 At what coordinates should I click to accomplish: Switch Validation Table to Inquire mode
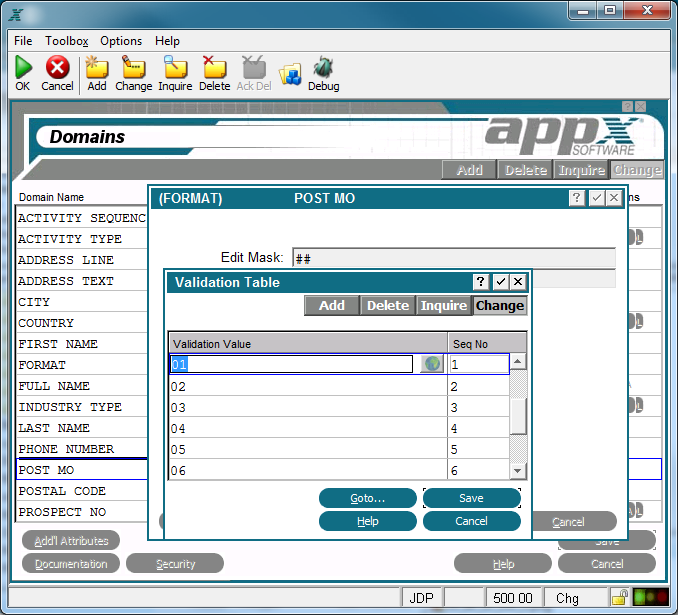pos(444,305)
